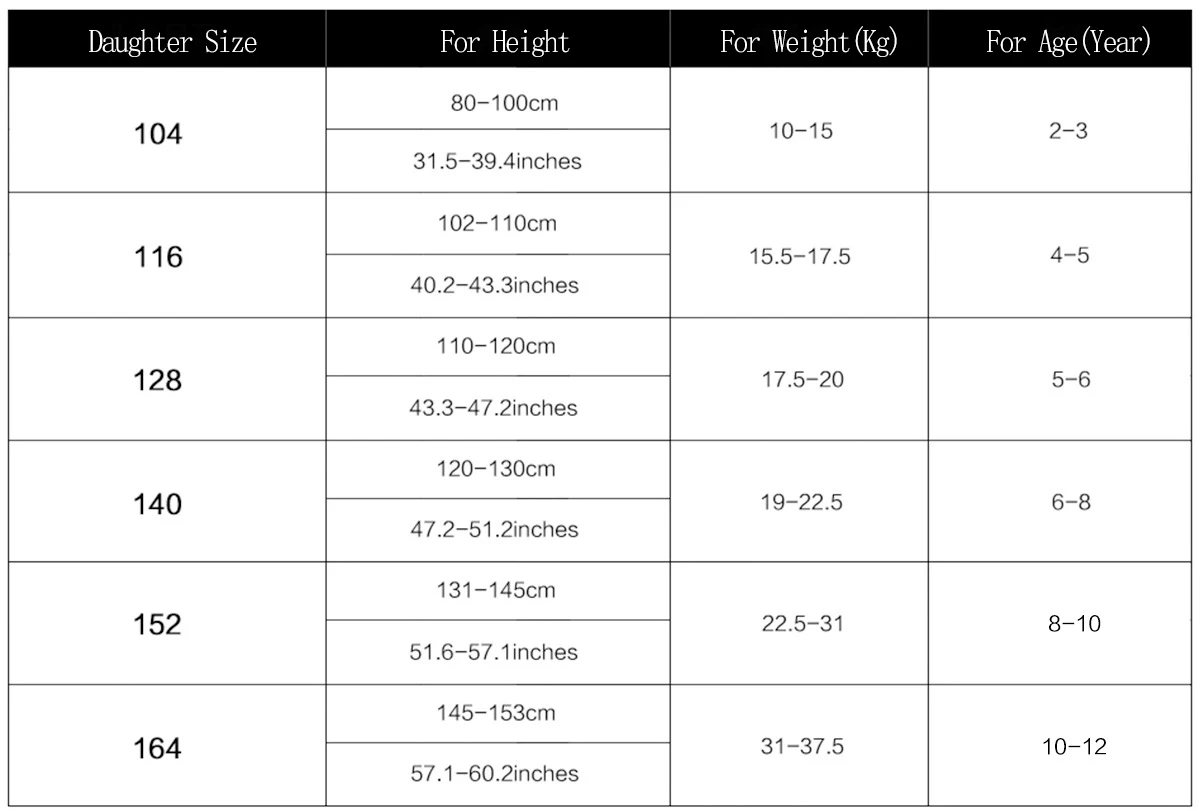Click the 47.2-51.2inches cell
Viewport: 1200px width, 811px height.
coord(496,529)
